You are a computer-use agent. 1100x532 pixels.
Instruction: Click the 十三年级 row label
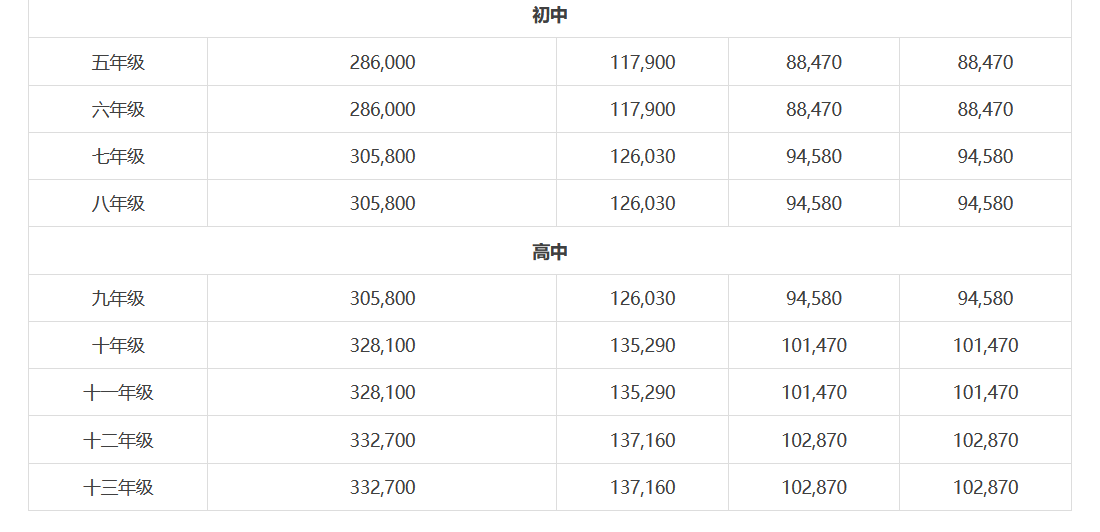pyautogui.click(x=118, y=487)
